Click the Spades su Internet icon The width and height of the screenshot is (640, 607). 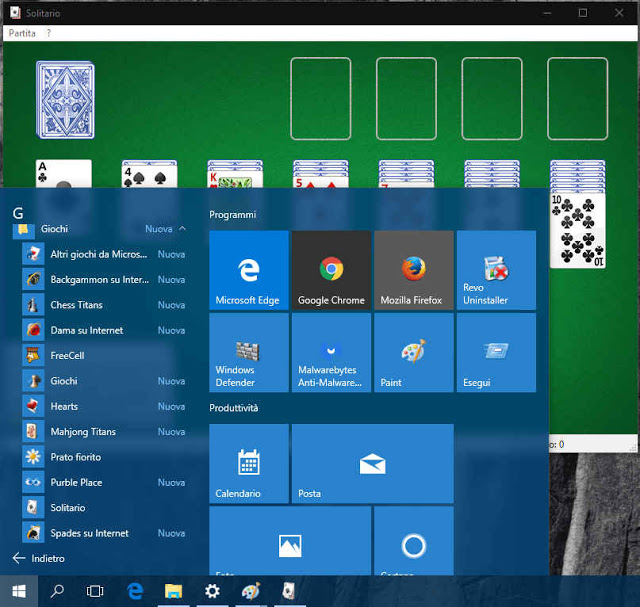click(33, 533)
